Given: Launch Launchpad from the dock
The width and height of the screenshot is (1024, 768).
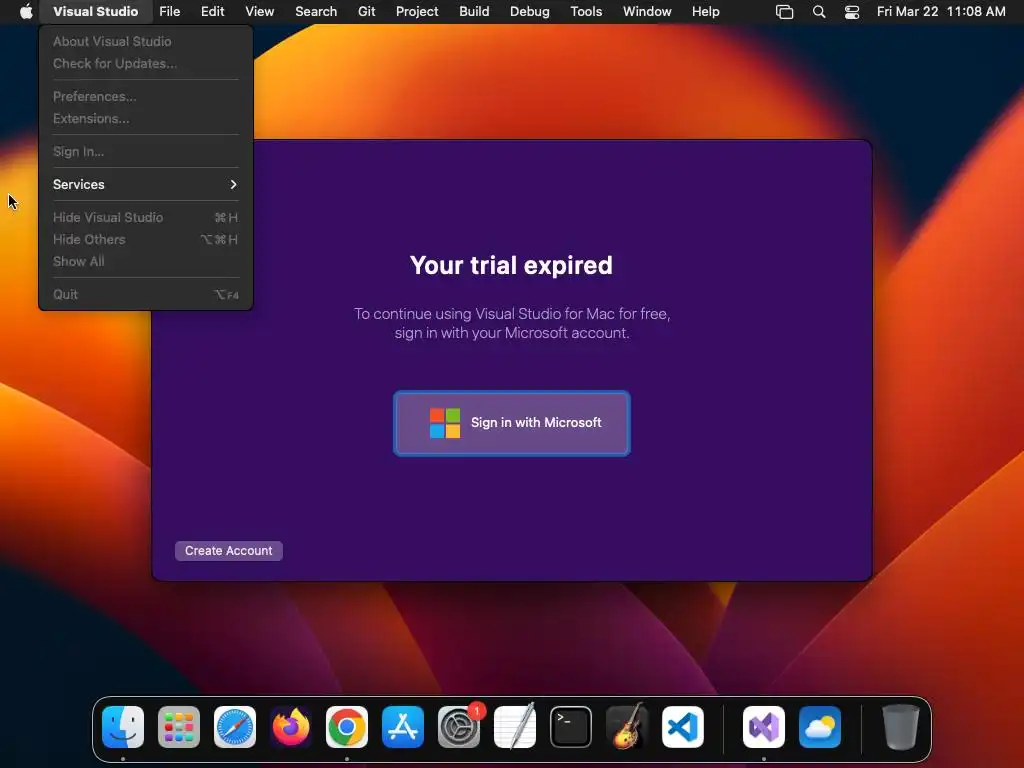Looking at the screenshot, I should pos(179,726).
